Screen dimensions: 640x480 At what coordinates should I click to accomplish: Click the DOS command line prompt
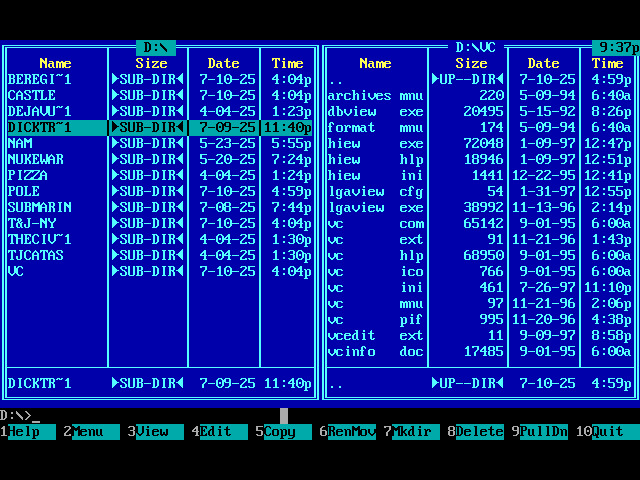point(150,415)
